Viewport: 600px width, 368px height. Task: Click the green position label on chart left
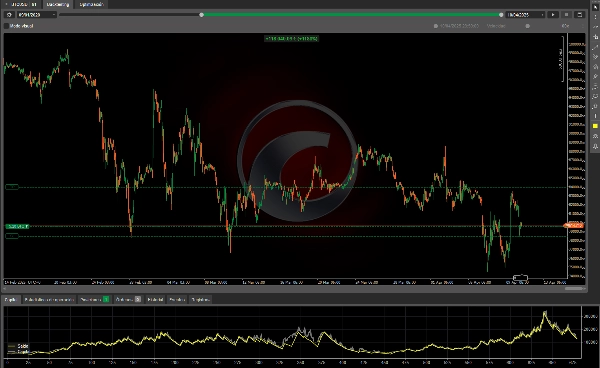click(17, 226)
